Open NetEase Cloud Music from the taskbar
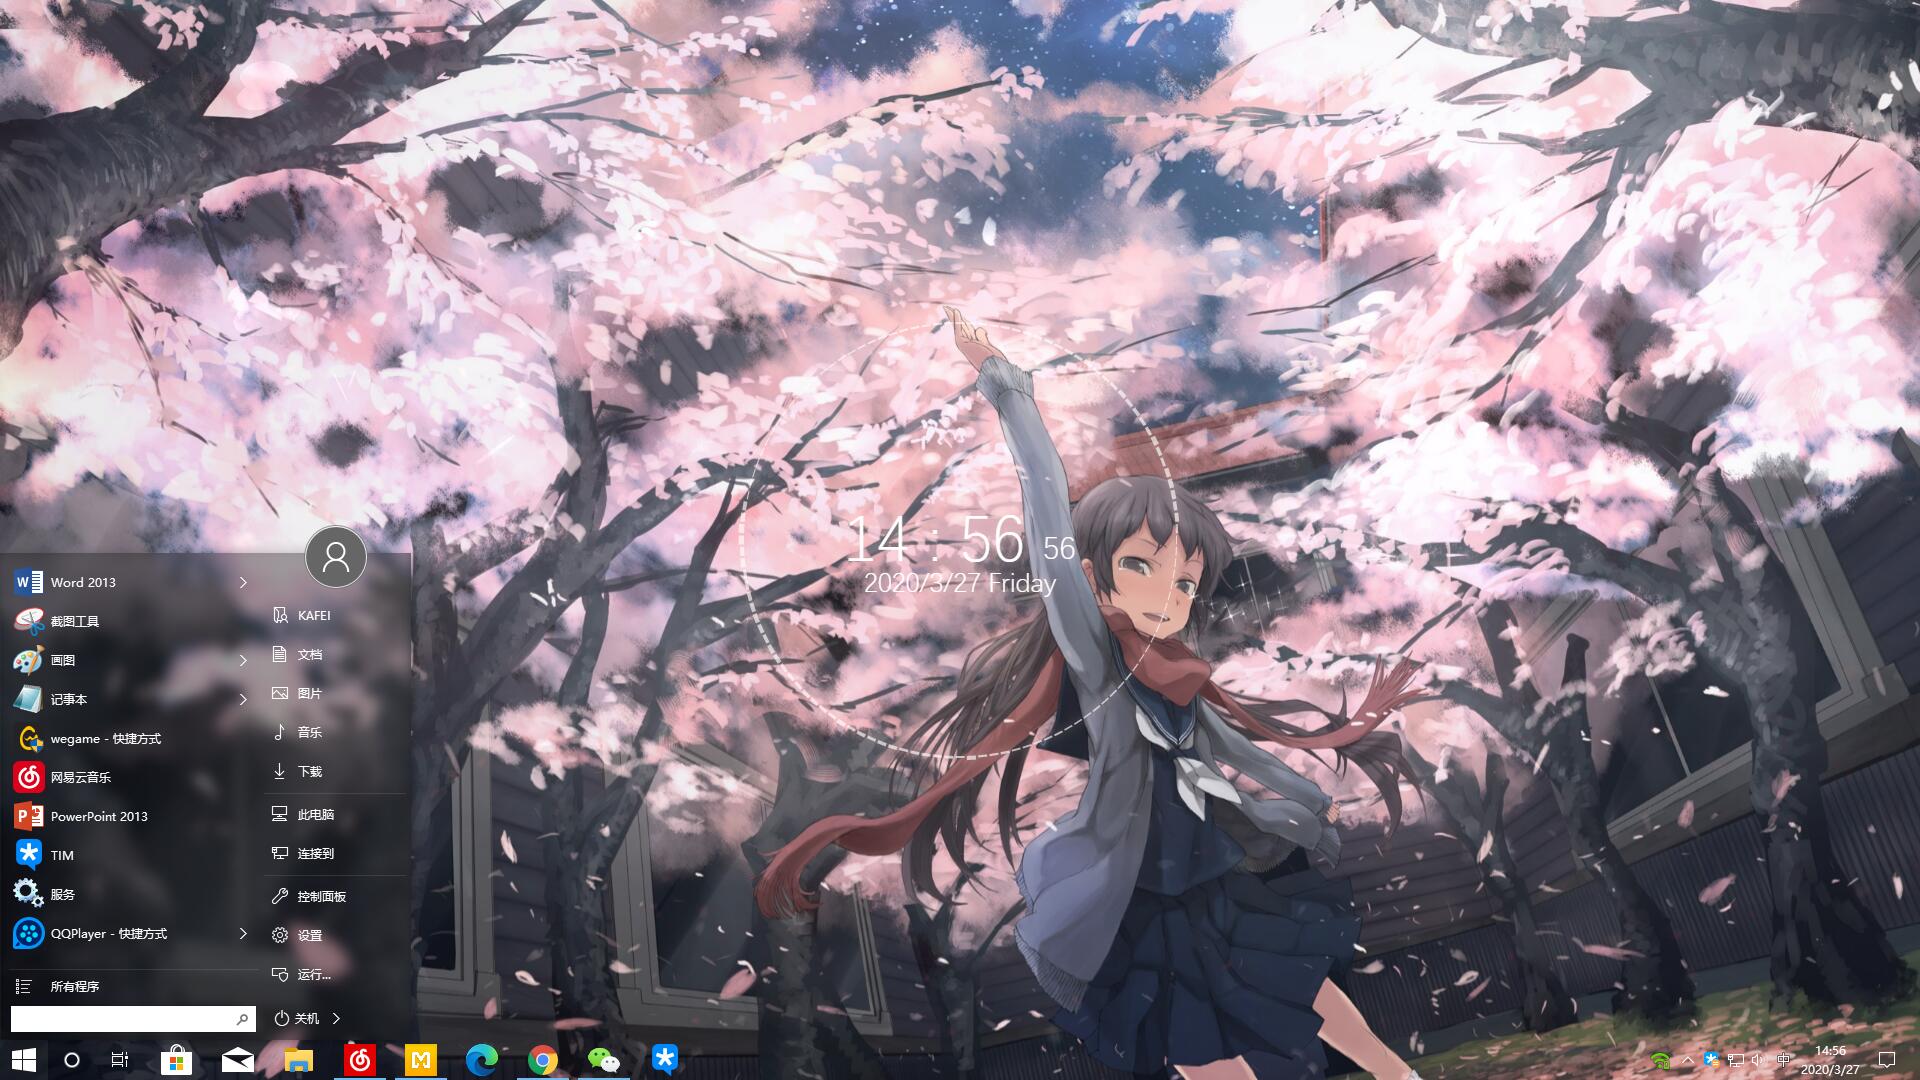Viewport: 1920px width, 1080px height. [x=361, y=1060]
